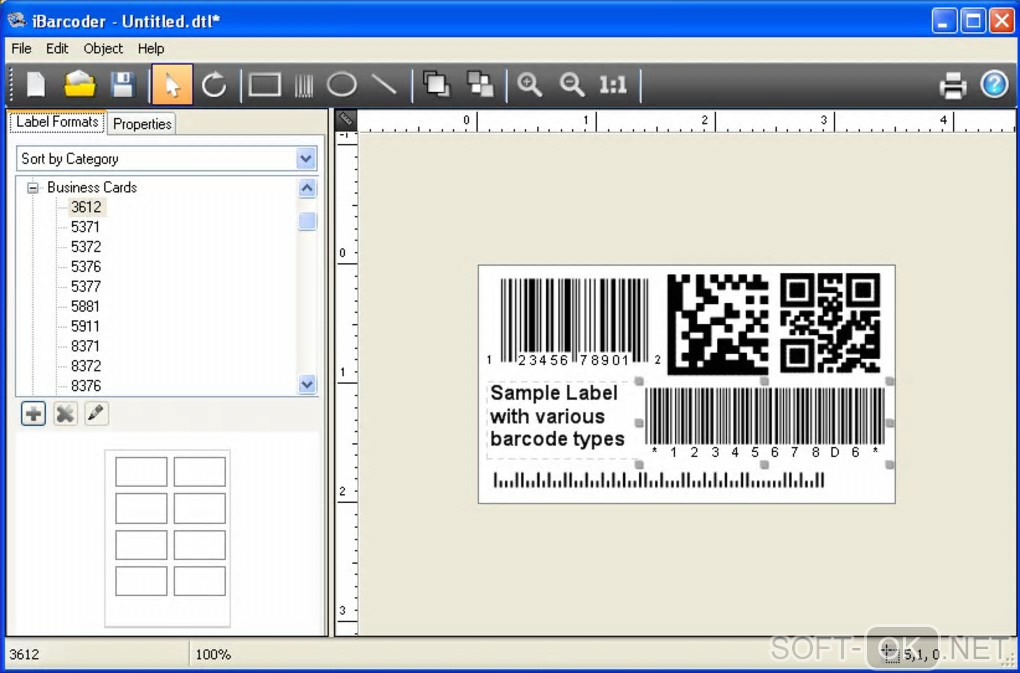Select label format 5371 in the list
This screenshot has width=1020, height=673.
click(85, 227)
